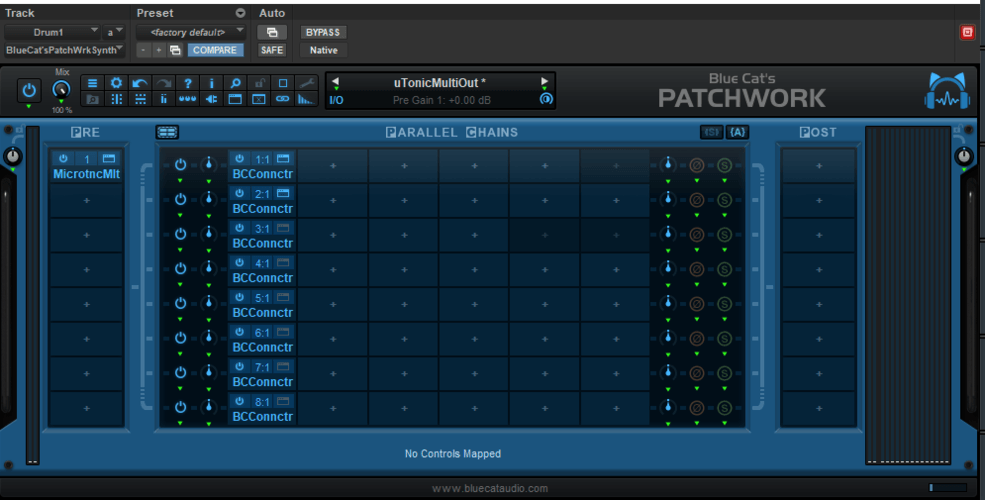Open the 8:1 routing label
985x500 pixels.
(262, 402)
